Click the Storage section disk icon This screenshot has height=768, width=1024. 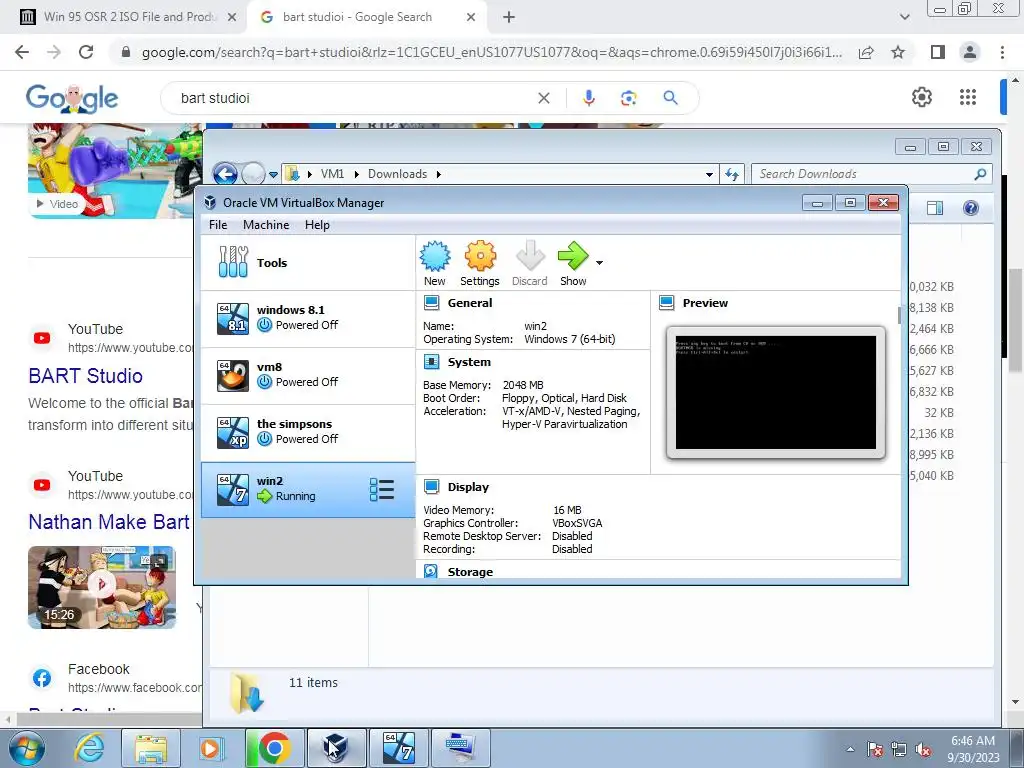coord(431,571)
